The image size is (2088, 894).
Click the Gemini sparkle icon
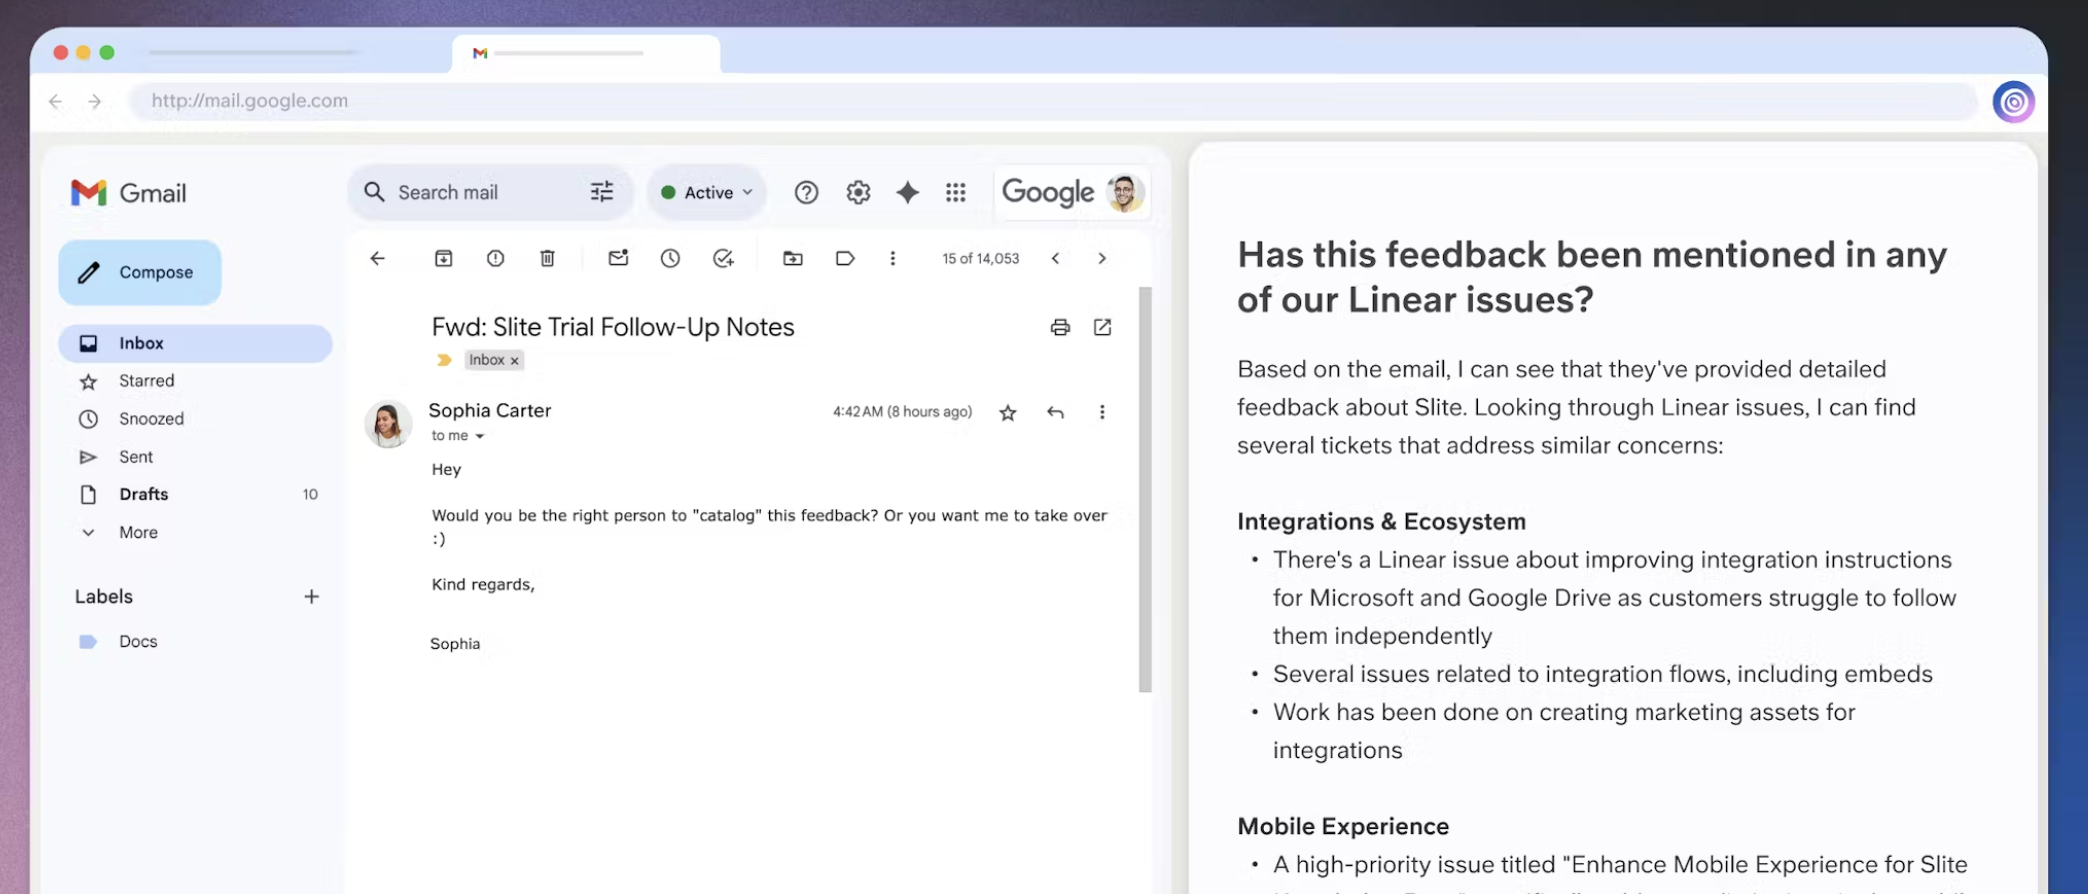pos(907,192)
